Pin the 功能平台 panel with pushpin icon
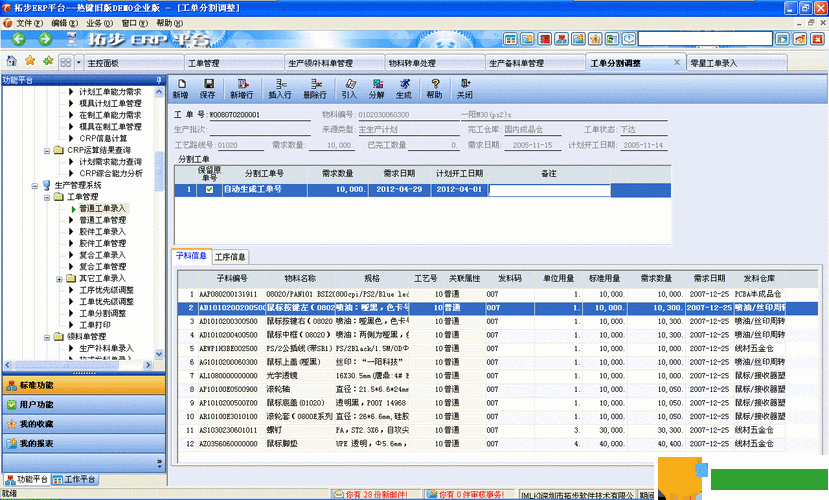This screenshot has width=829, height=500. pos(159,80)
